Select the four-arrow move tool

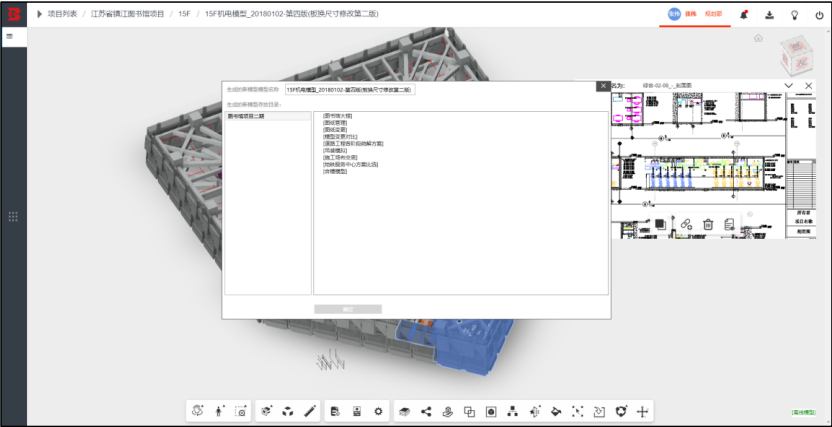643,411
